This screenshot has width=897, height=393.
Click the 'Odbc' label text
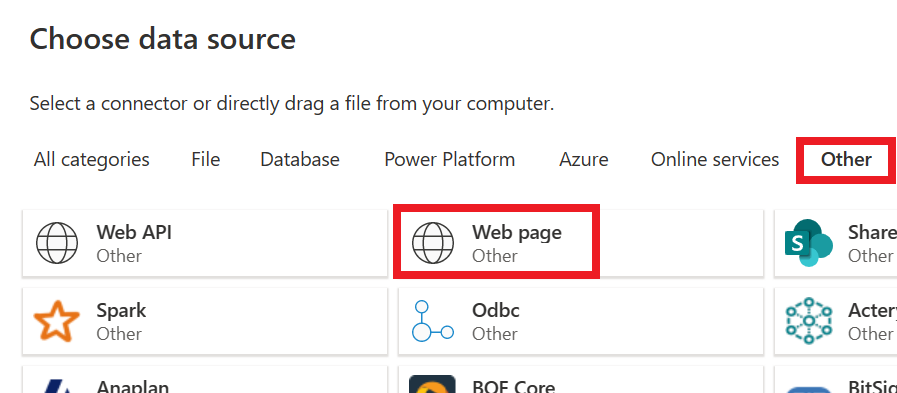point(496,310)
